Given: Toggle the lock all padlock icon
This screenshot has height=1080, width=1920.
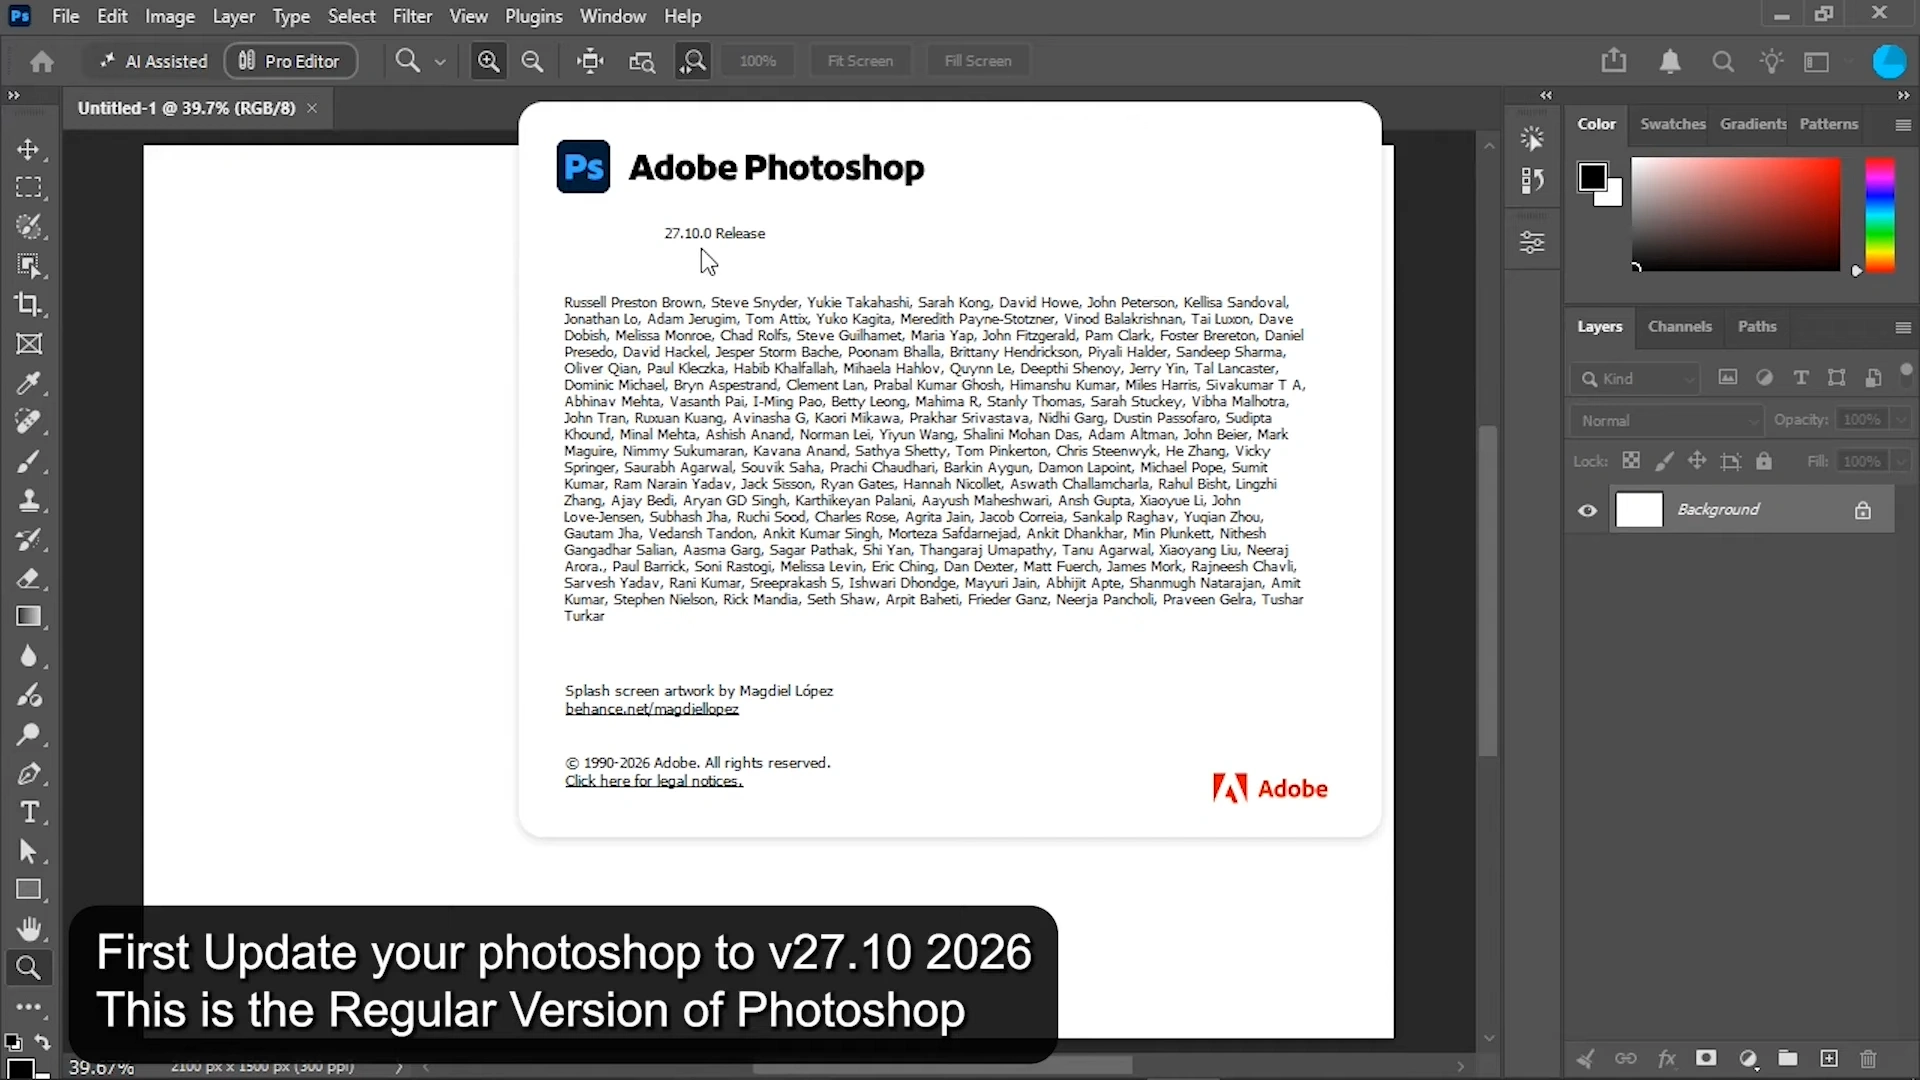Looking at the screenshot, I should 1764,461.
